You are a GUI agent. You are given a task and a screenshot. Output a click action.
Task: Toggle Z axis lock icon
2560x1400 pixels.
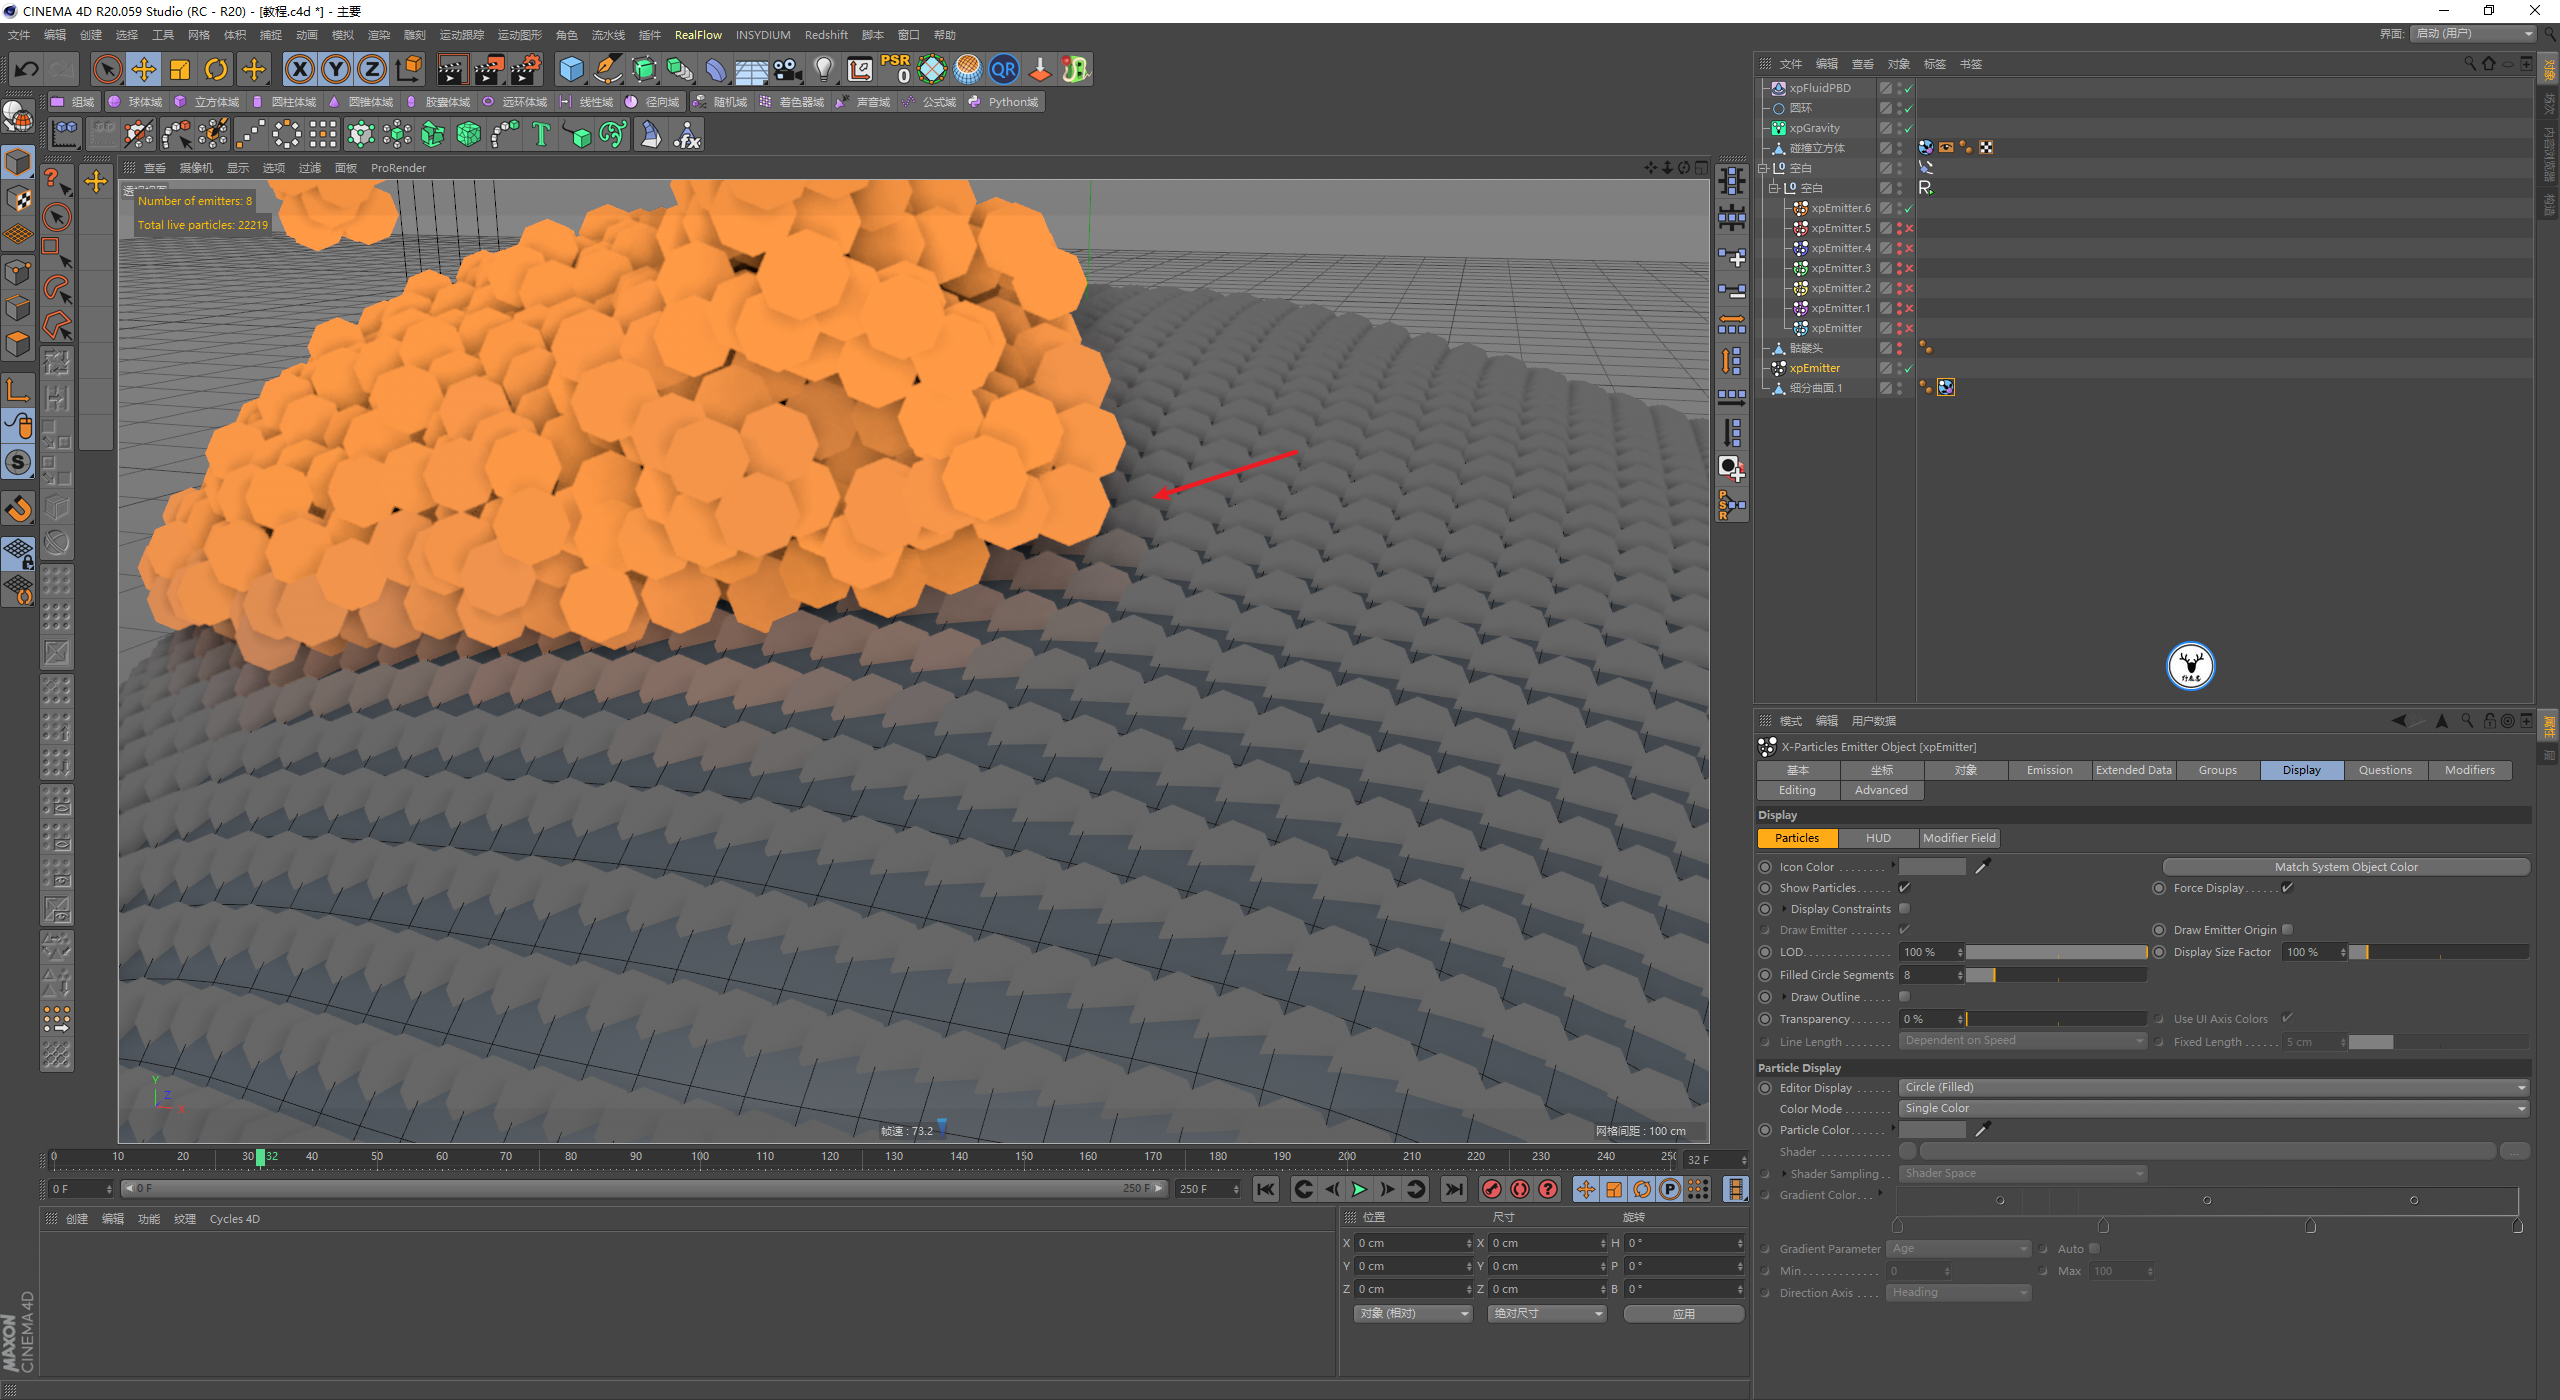coord(372,69)
